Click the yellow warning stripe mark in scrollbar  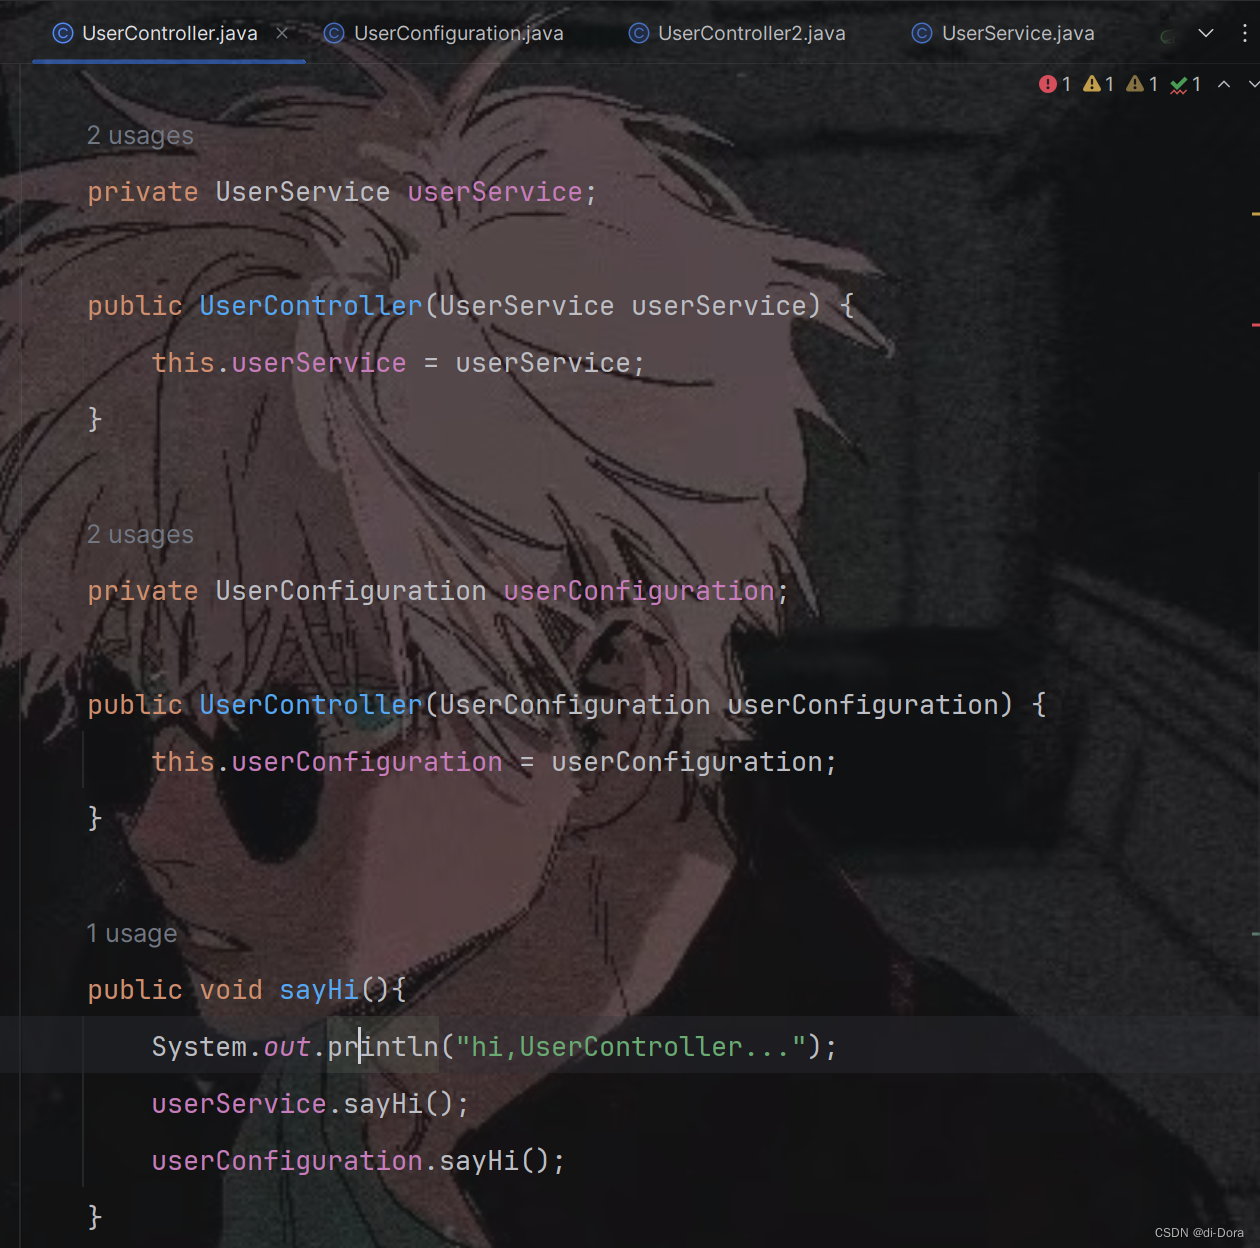pyautogui.click(x=1255, y=213)
